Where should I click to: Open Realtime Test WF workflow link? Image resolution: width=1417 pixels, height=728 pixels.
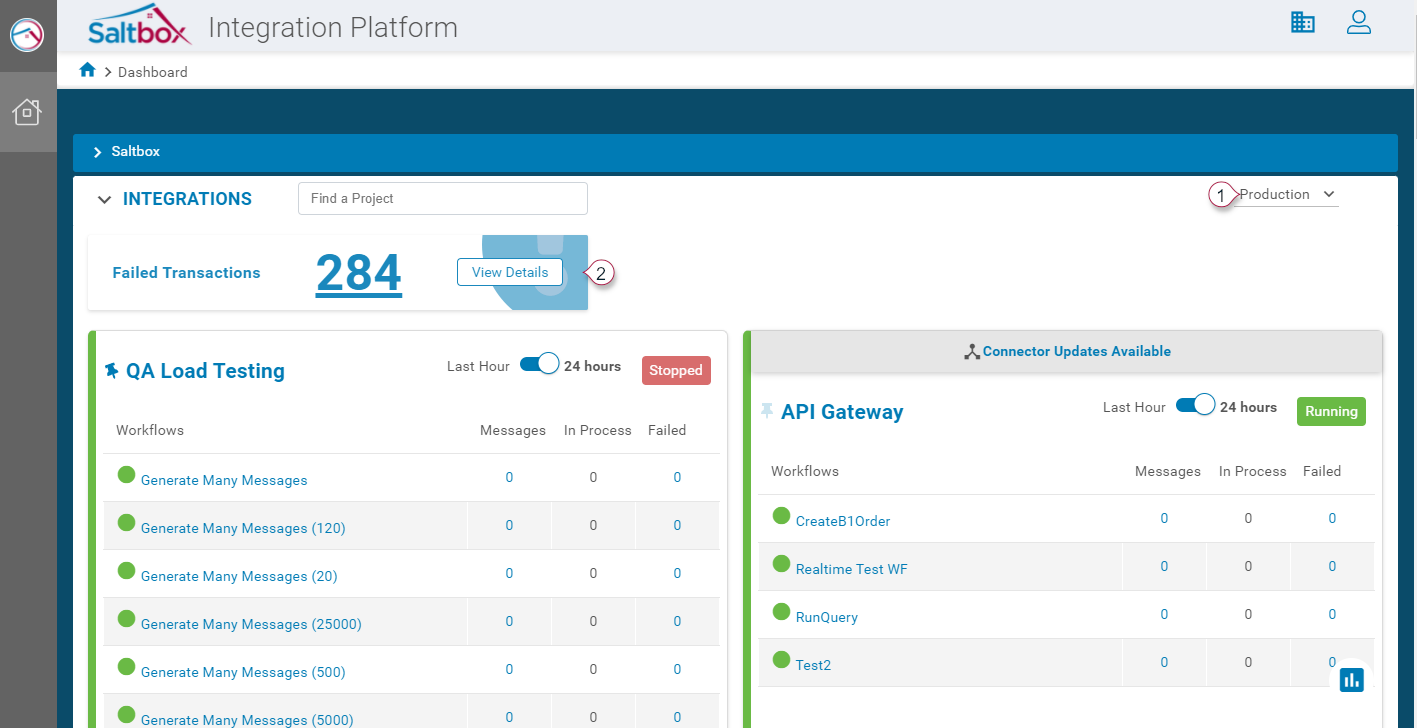(x=852, y=569)
